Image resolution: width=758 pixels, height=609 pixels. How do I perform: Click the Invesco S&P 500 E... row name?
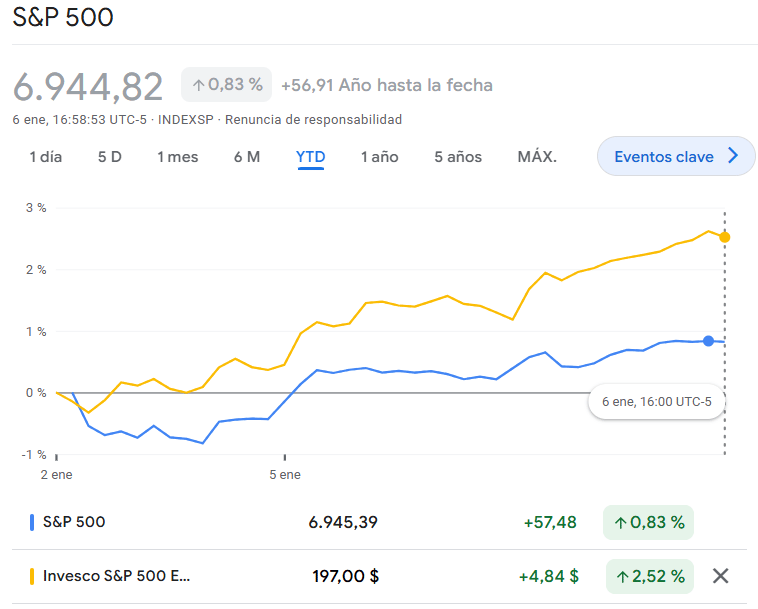tap(115, 576)
